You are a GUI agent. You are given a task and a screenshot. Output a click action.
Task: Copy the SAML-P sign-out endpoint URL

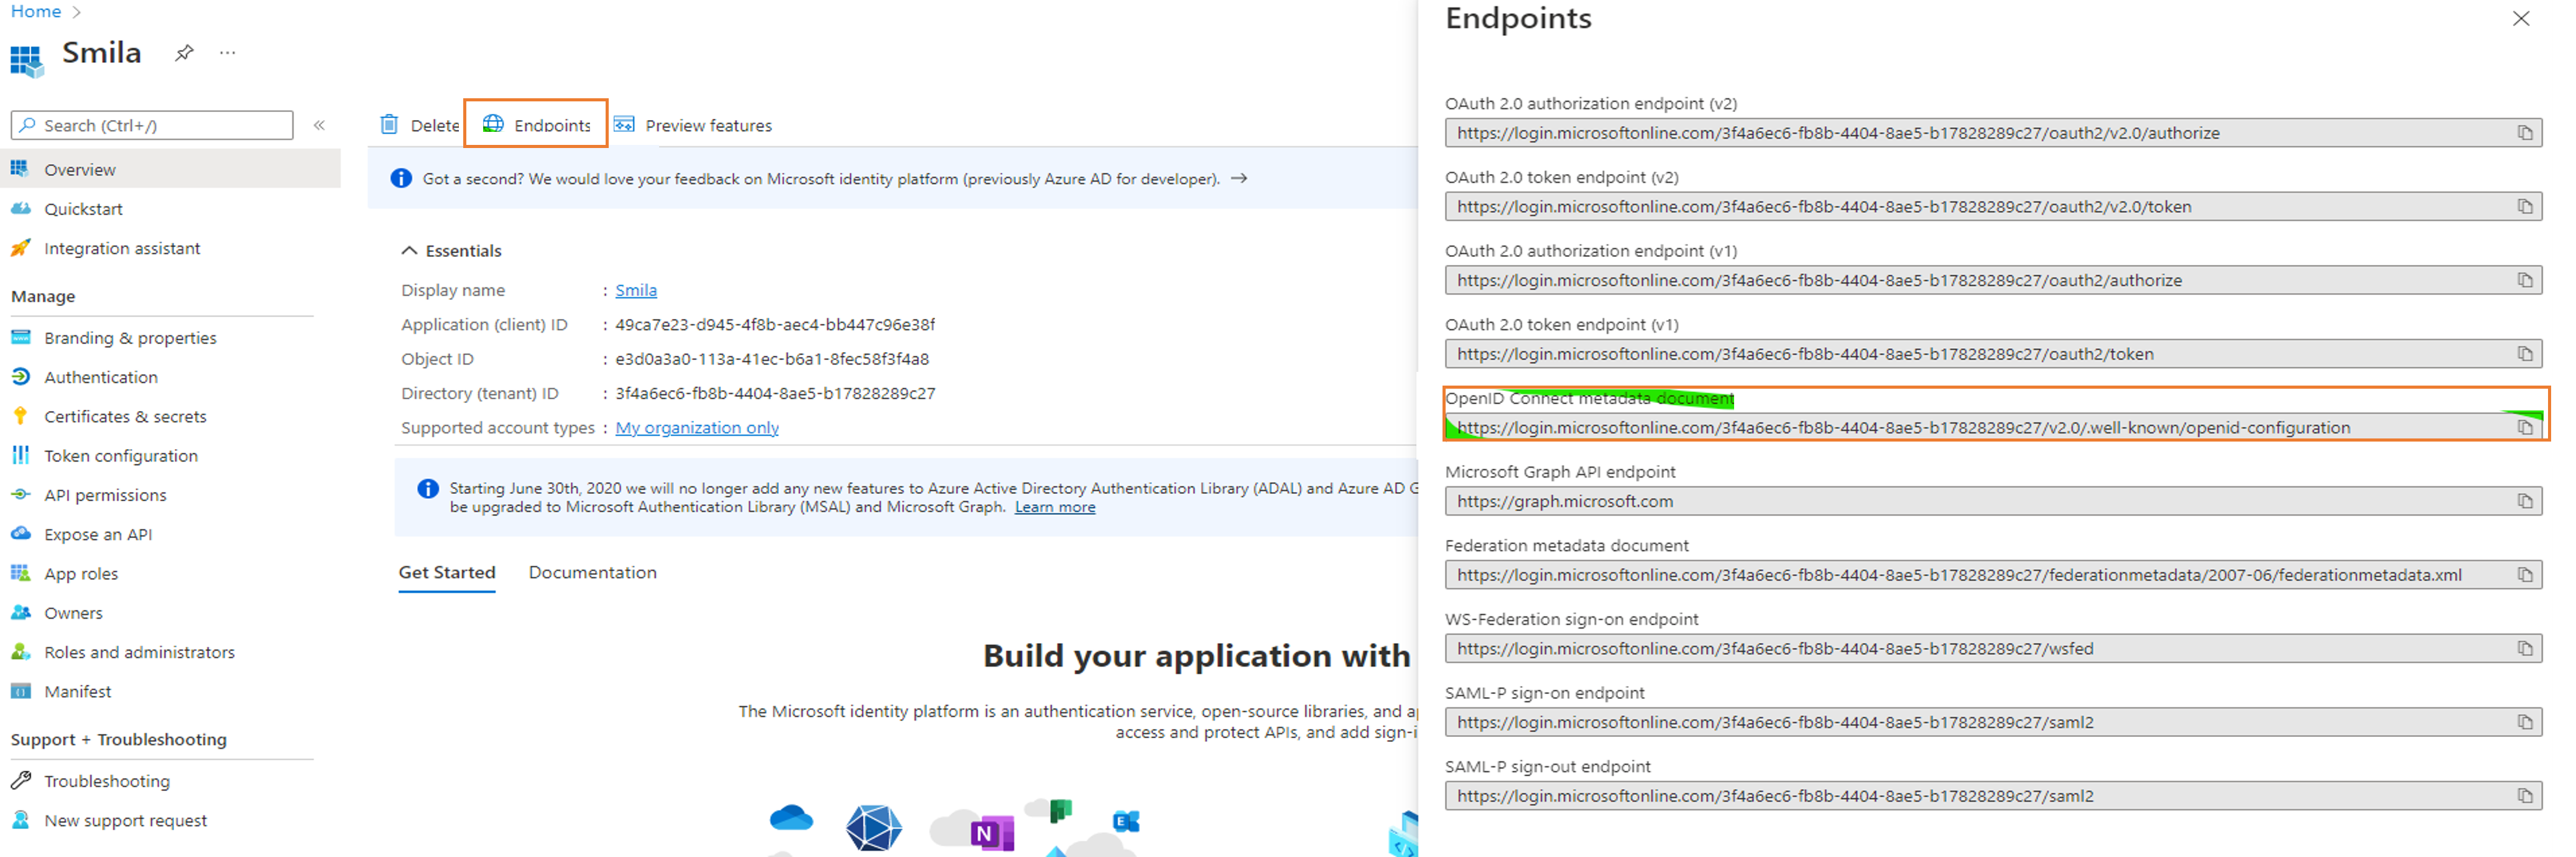pos(2525,796)
